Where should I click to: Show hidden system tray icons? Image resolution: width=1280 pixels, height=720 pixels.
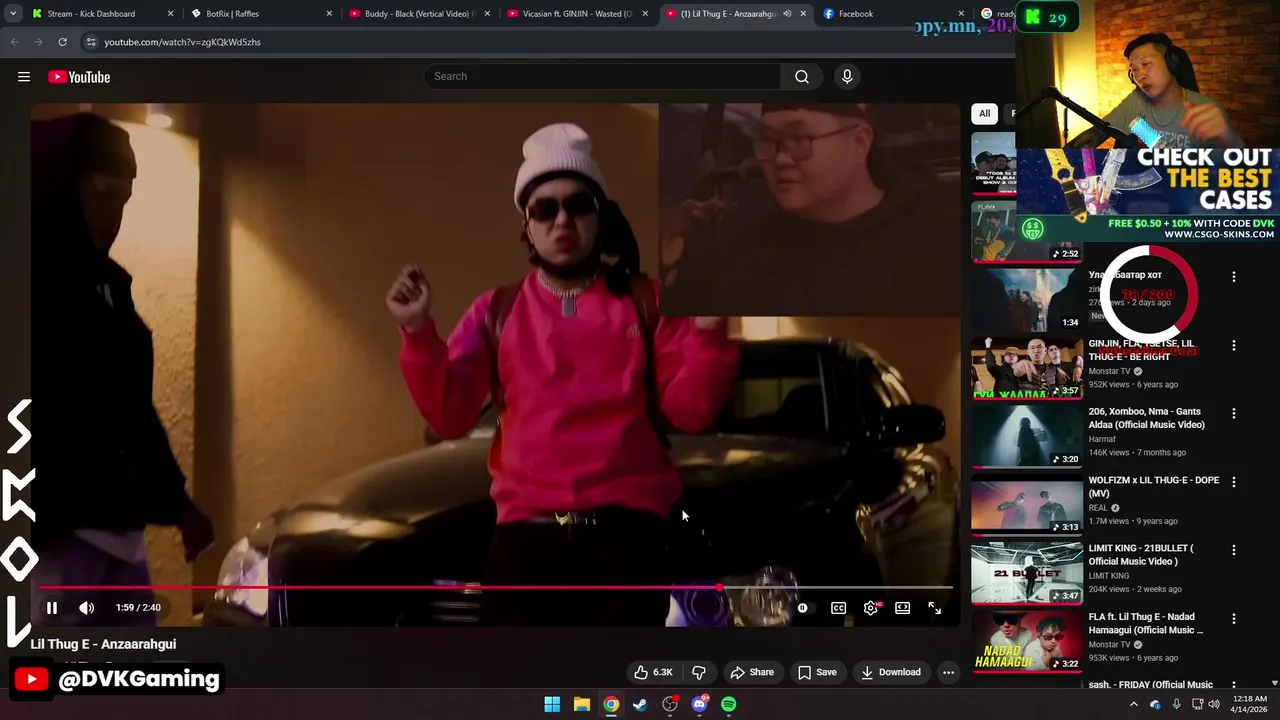coord(1133,704)
